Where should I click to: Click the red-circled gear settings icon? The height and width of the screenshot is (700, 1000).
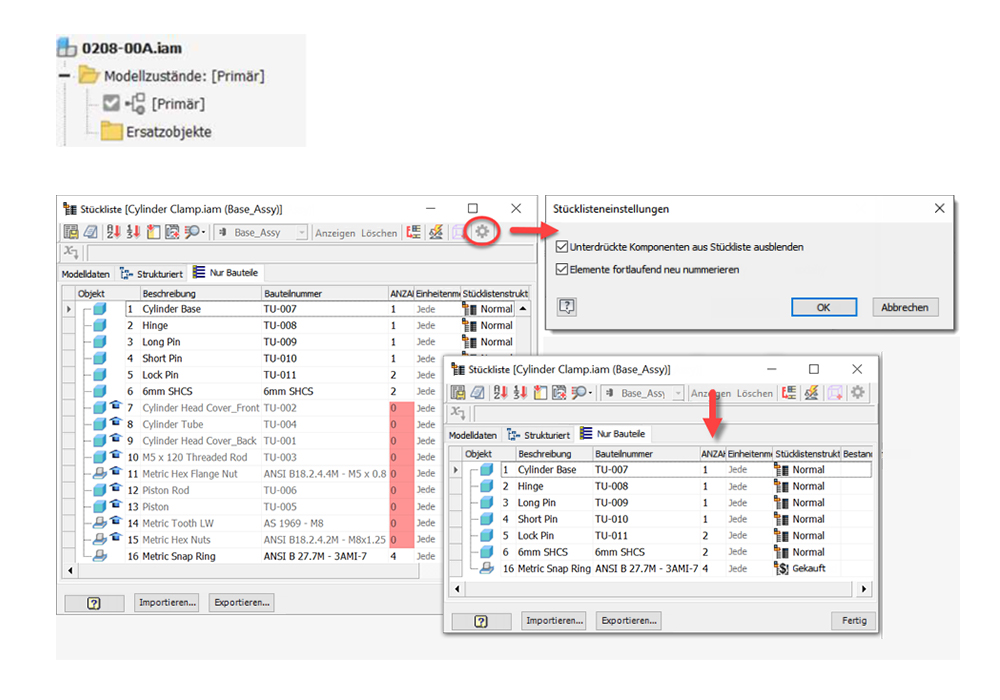[x=482, y=232]
